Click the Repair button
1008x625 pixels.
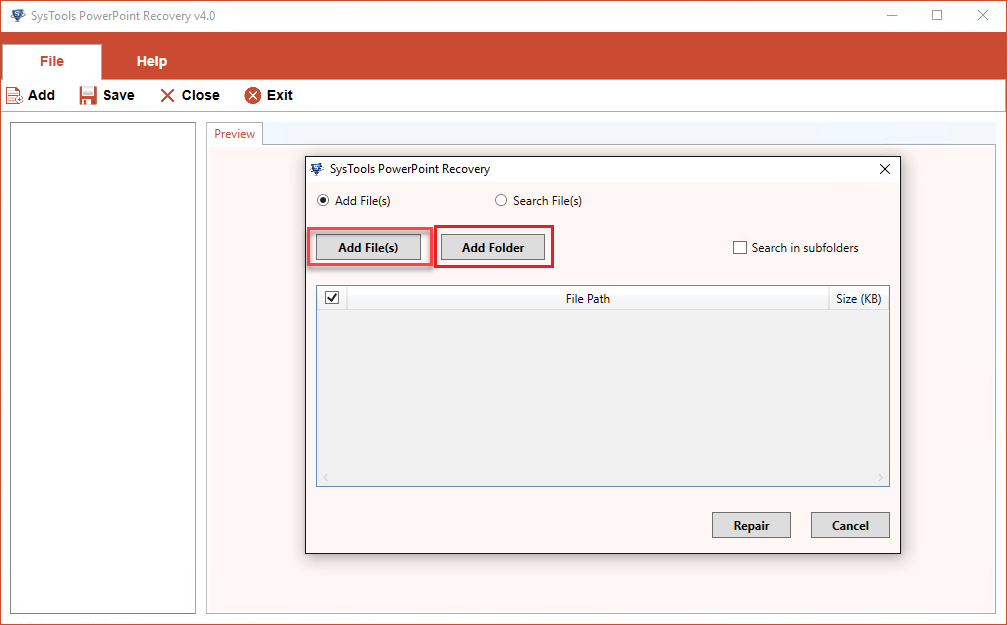pos(751,525)
